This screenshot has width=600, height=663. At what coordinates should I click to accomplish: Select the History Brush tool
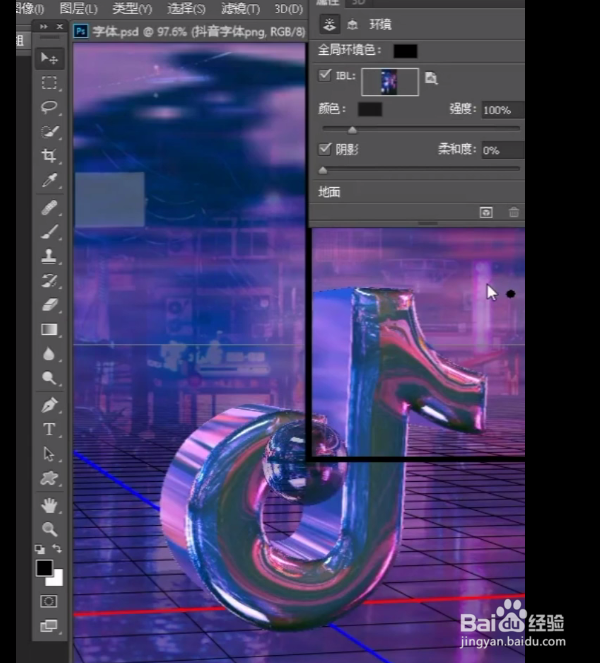(x=49, y=280)
